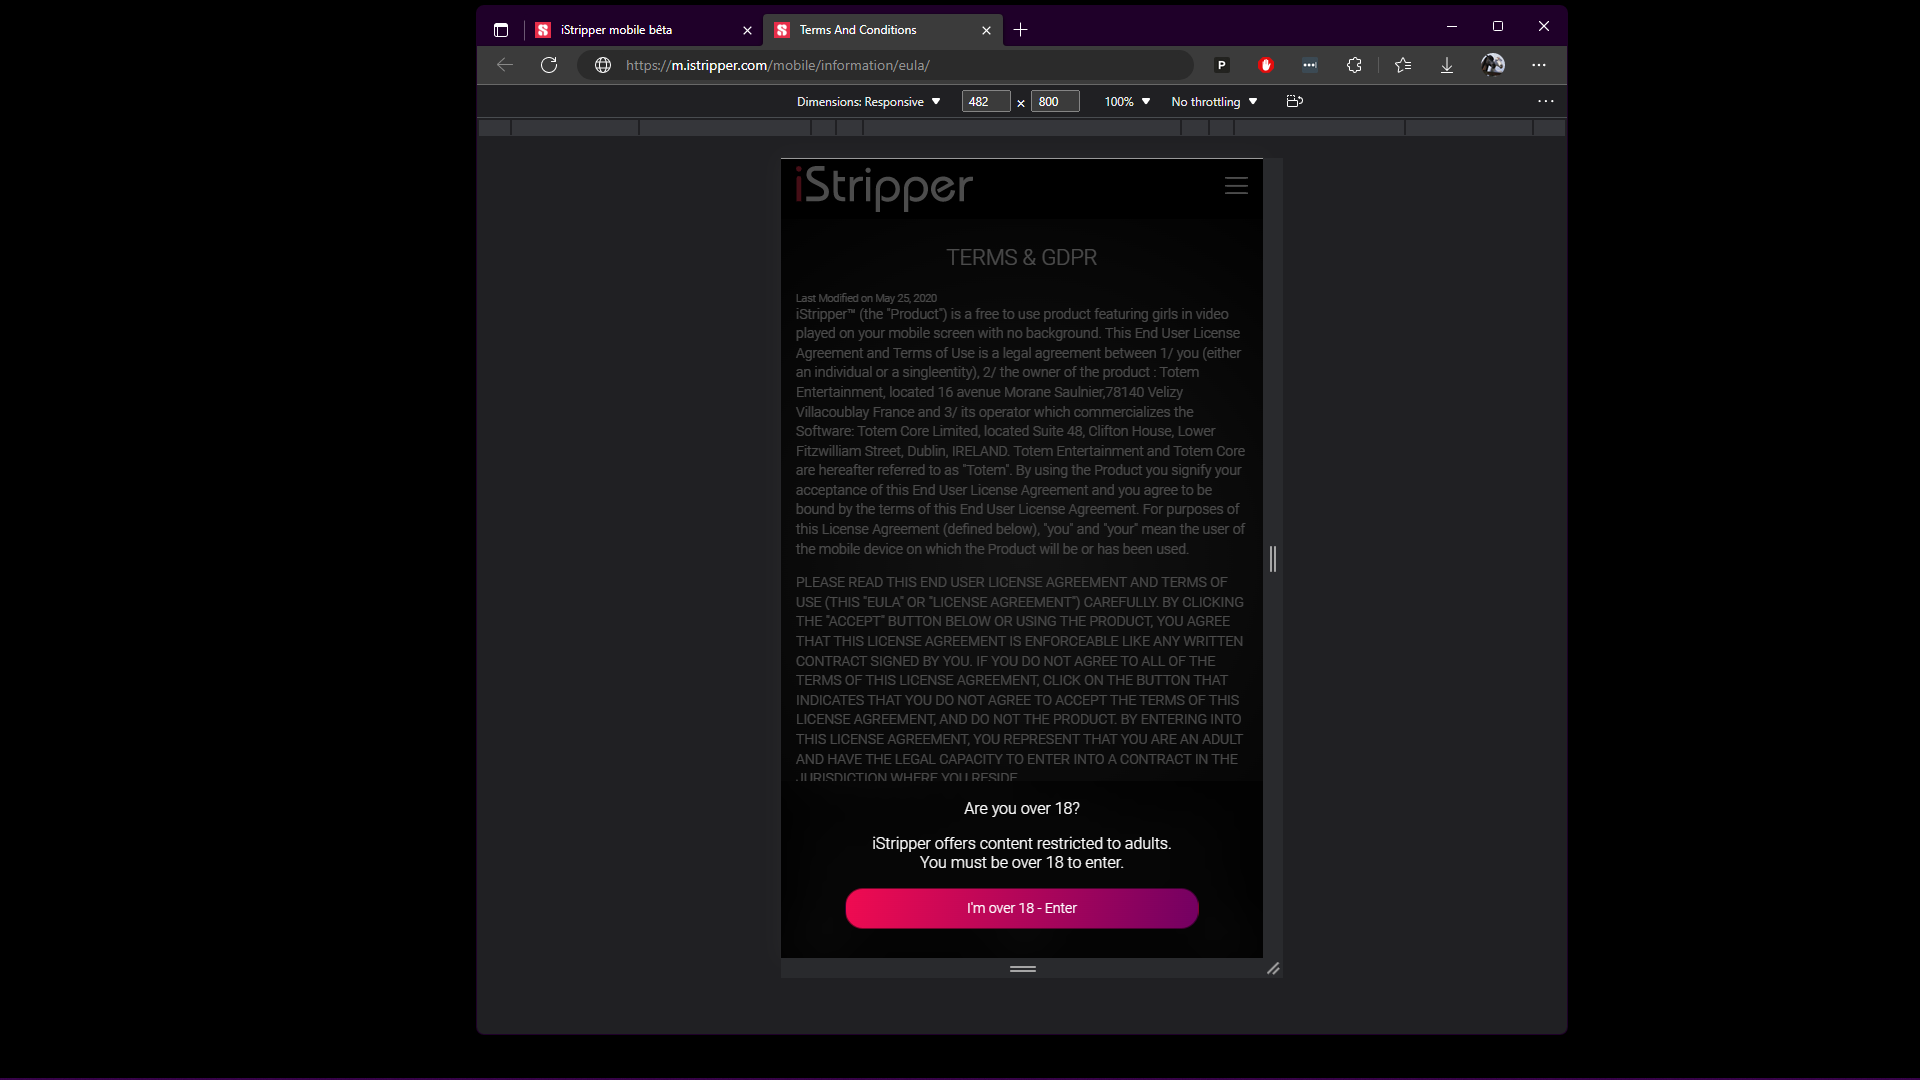Edit the viewport width field 482

pos(986,102)
